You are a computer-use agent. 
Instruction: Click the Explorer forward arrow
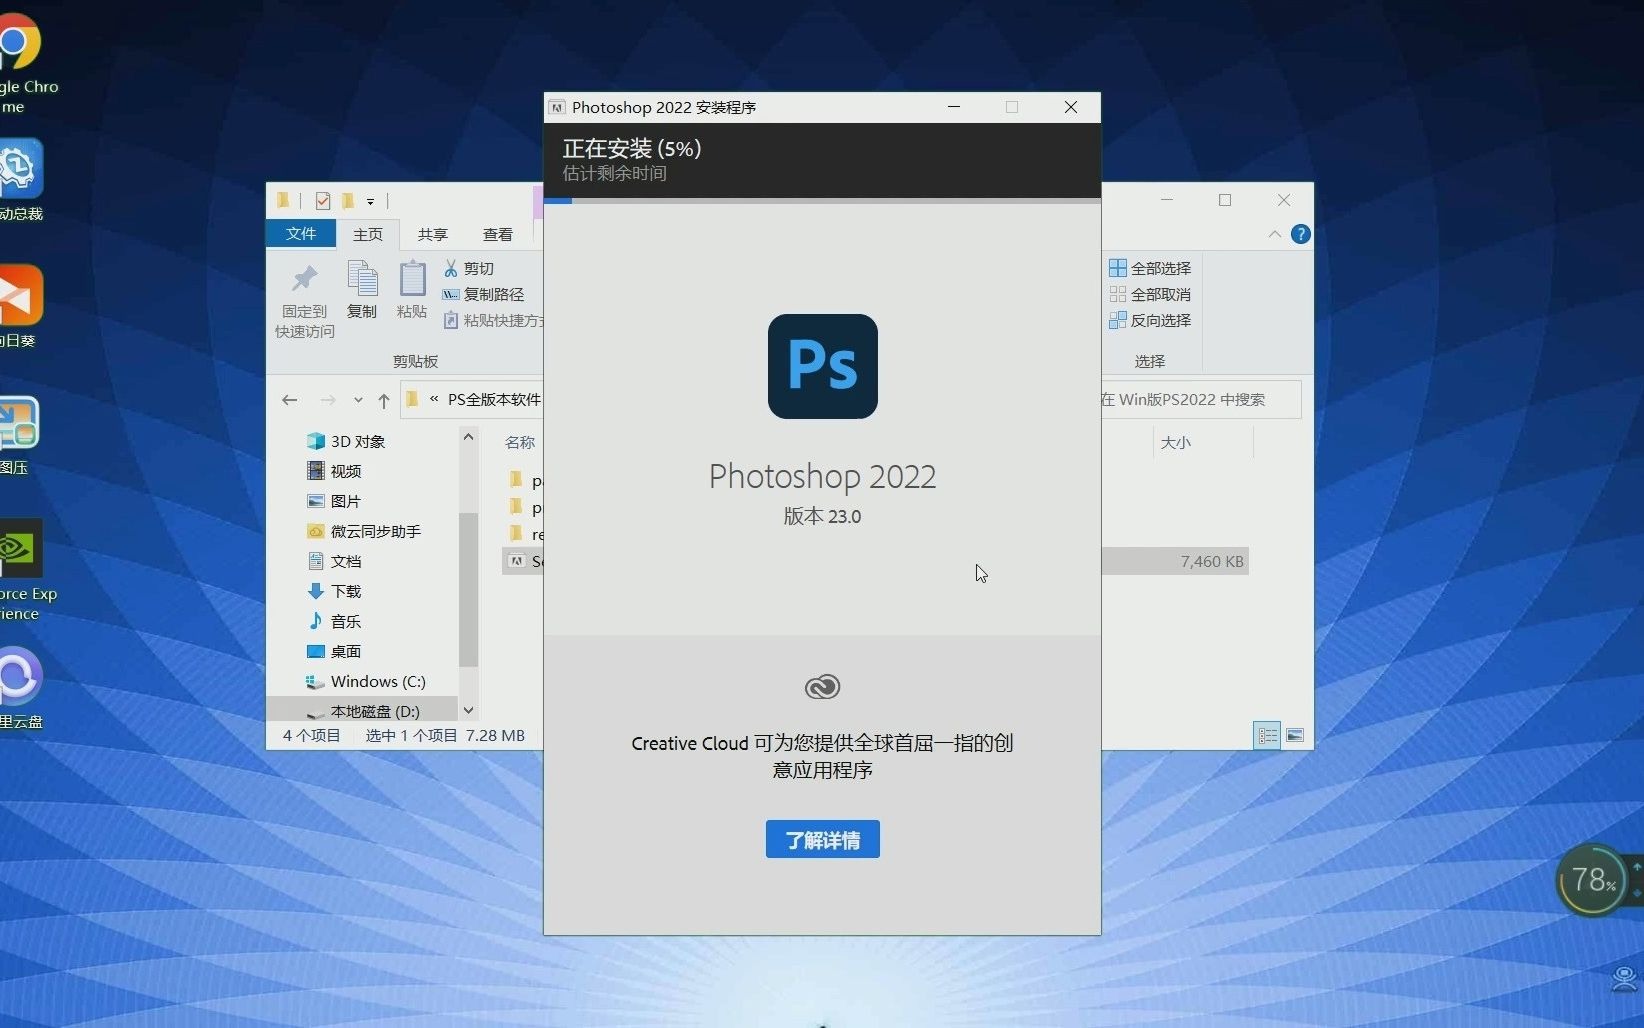click(x=328, y=400)
